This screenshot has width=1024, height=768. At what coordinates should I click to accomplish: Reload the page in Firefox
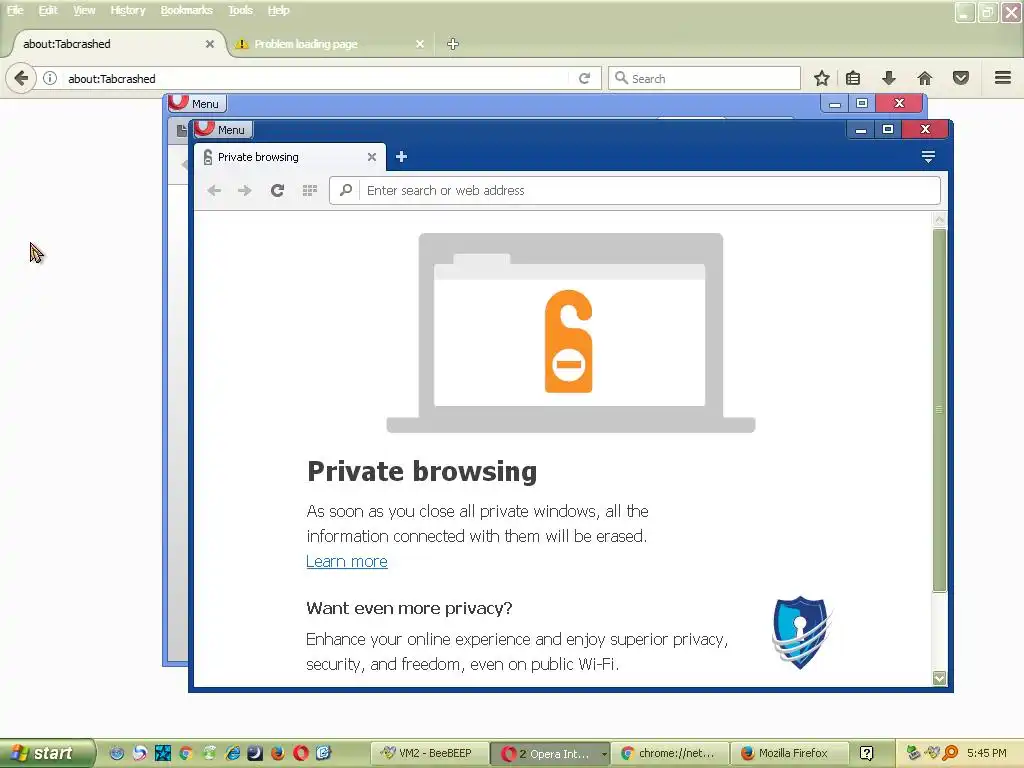584,78
